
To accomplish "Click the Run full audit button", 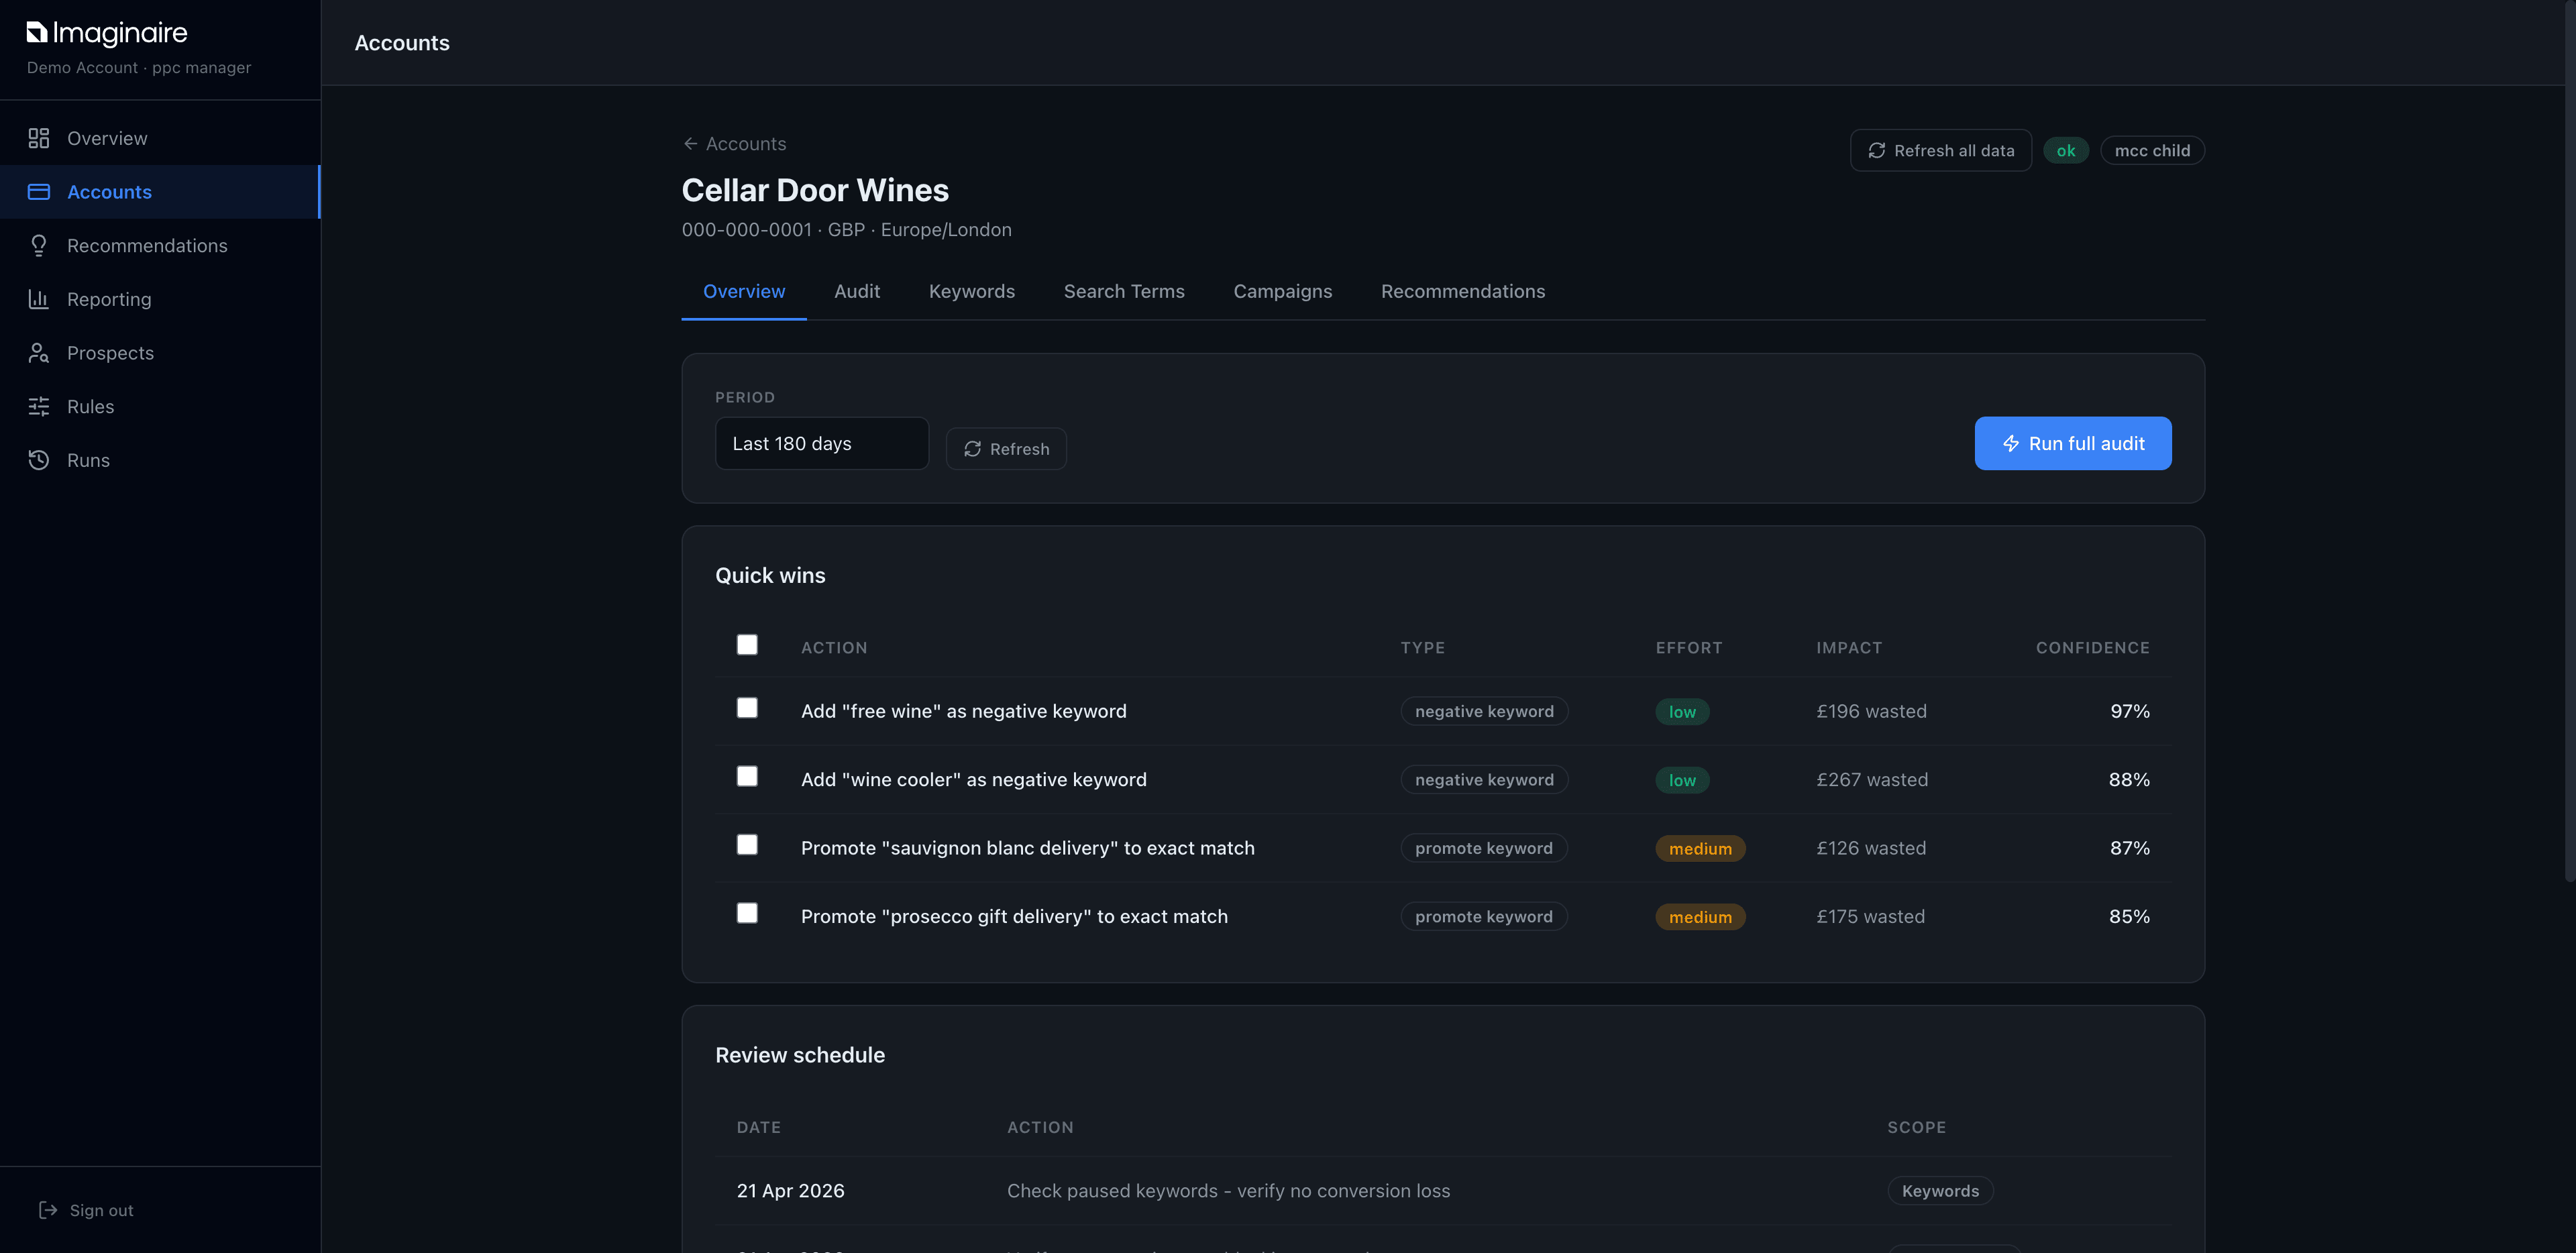I will 2073,443.
